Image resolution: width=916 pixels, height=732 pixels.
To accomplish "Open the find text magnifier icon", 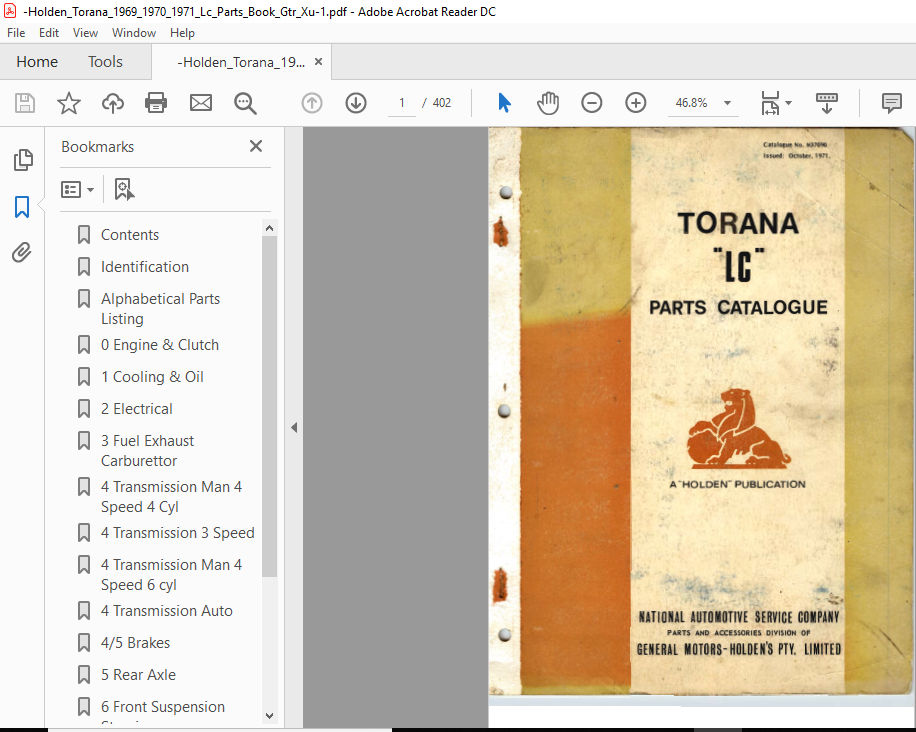I will point(245,103).
